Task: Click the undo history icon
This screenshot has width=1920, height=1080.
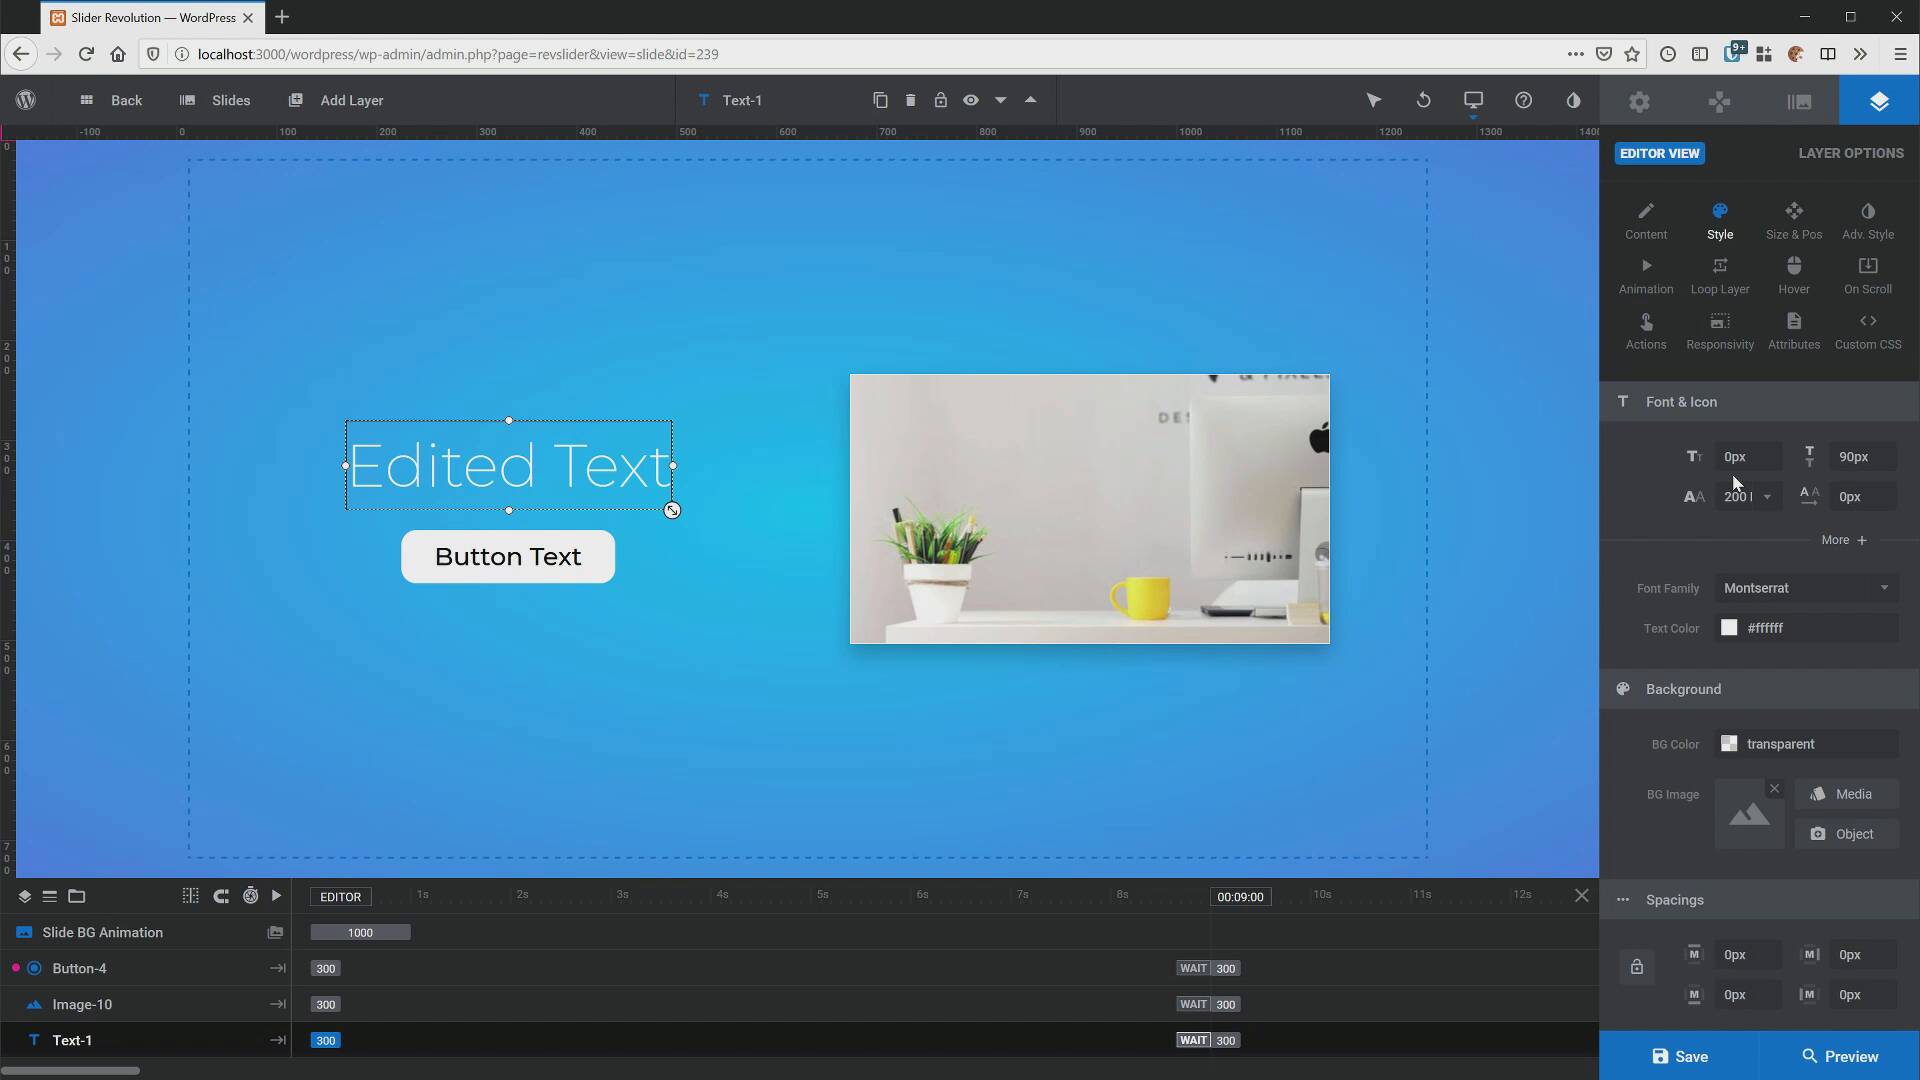Action: point(1423,100)
